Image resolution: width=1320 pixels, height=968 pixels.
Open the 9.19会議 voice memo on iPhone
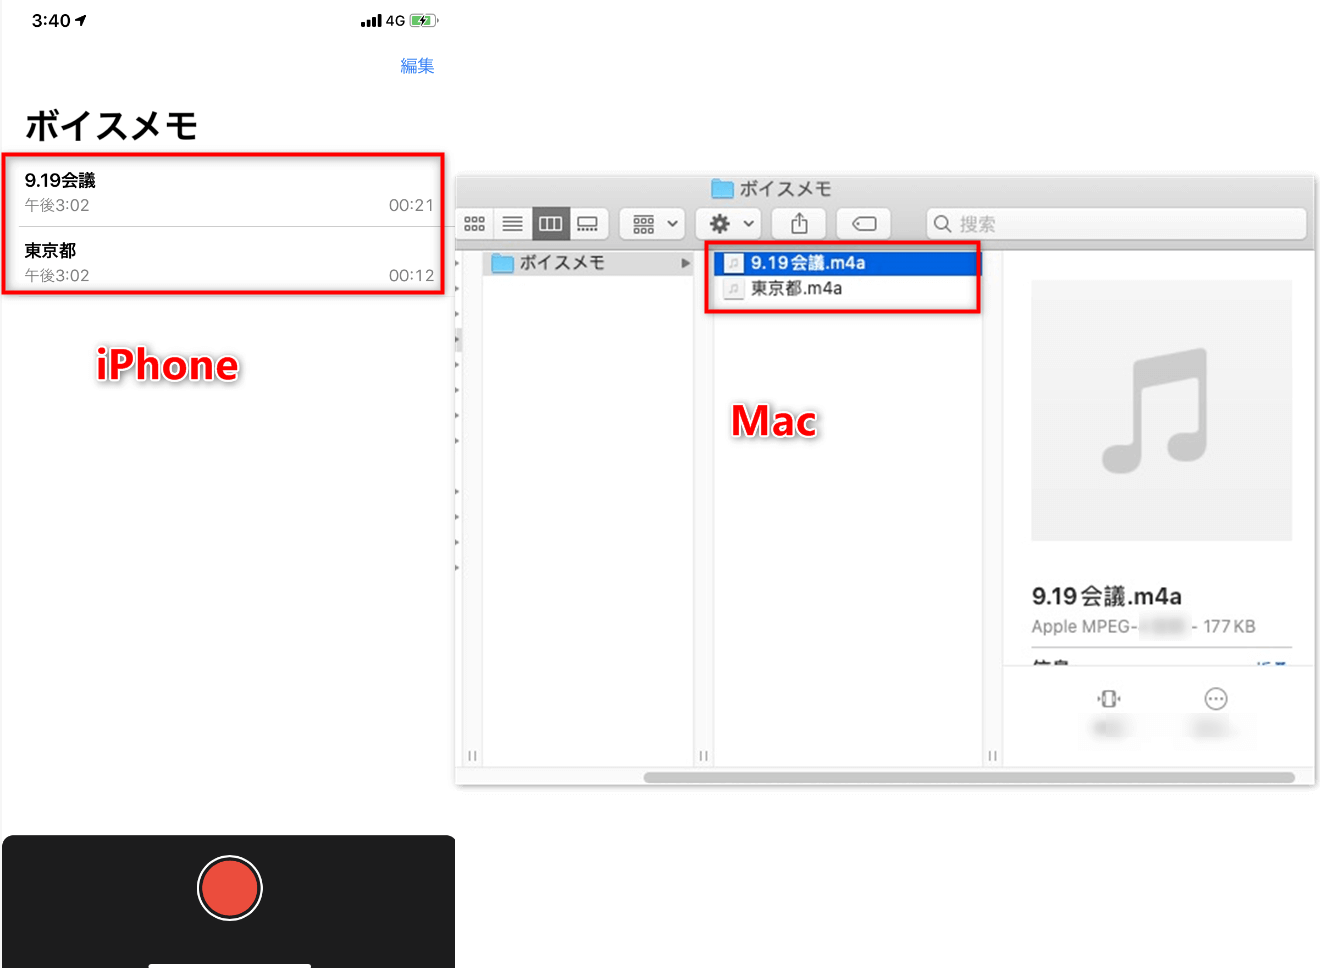pyautogui.click(x=229, y=192)
